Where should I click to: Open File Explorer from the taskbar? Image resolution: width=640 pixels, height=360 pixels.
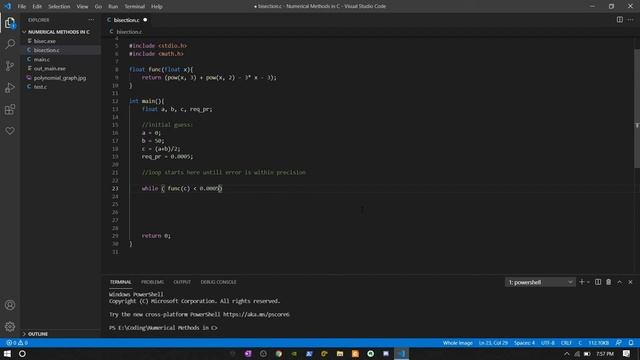tap(340, 353)
